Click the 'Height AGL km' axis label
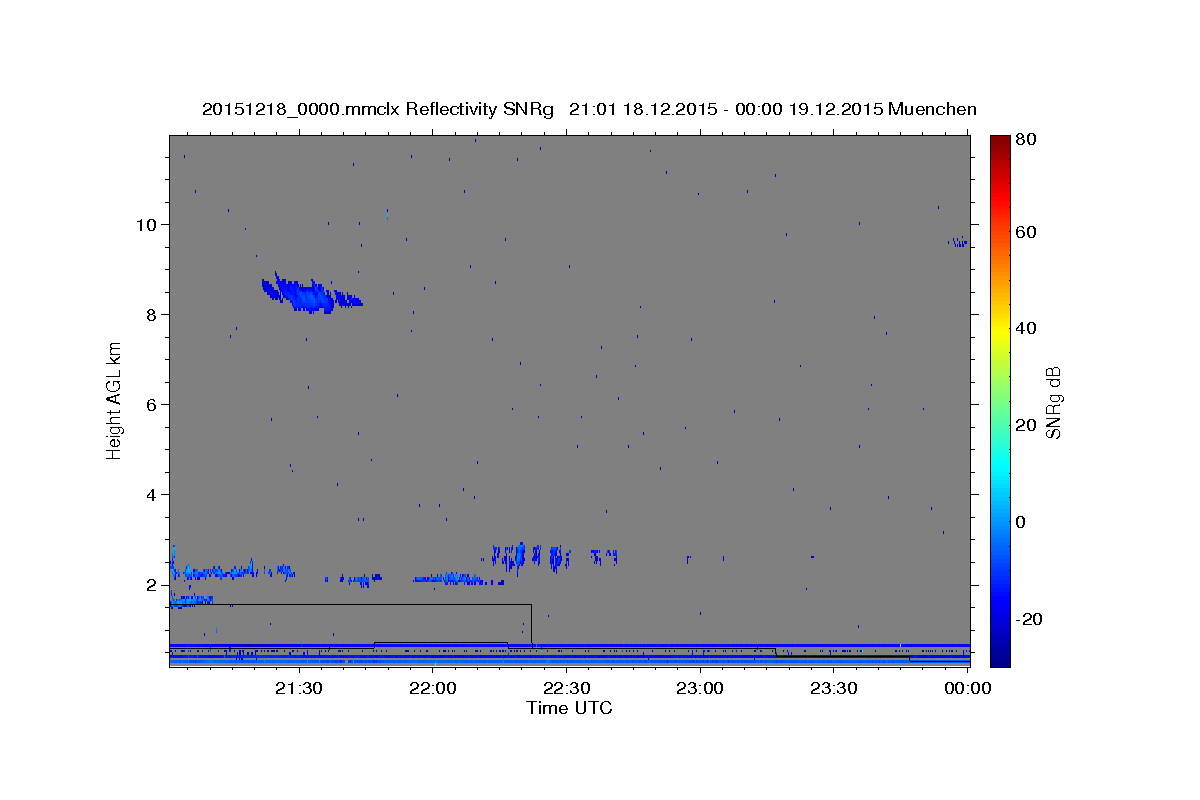The width and height of the screenshot is (1200, 800). 114,400
